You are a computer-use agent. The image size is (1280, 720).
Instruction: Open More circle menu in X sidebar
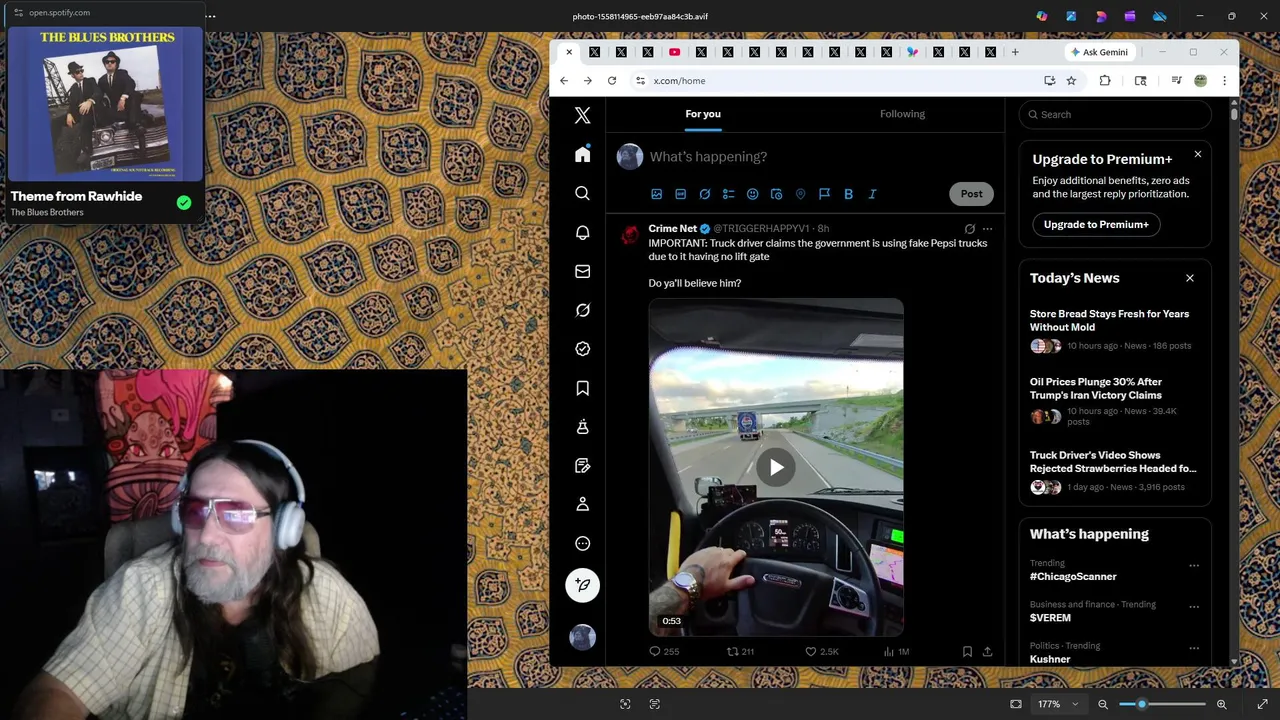pyautogui.click(x=582, y=544)
